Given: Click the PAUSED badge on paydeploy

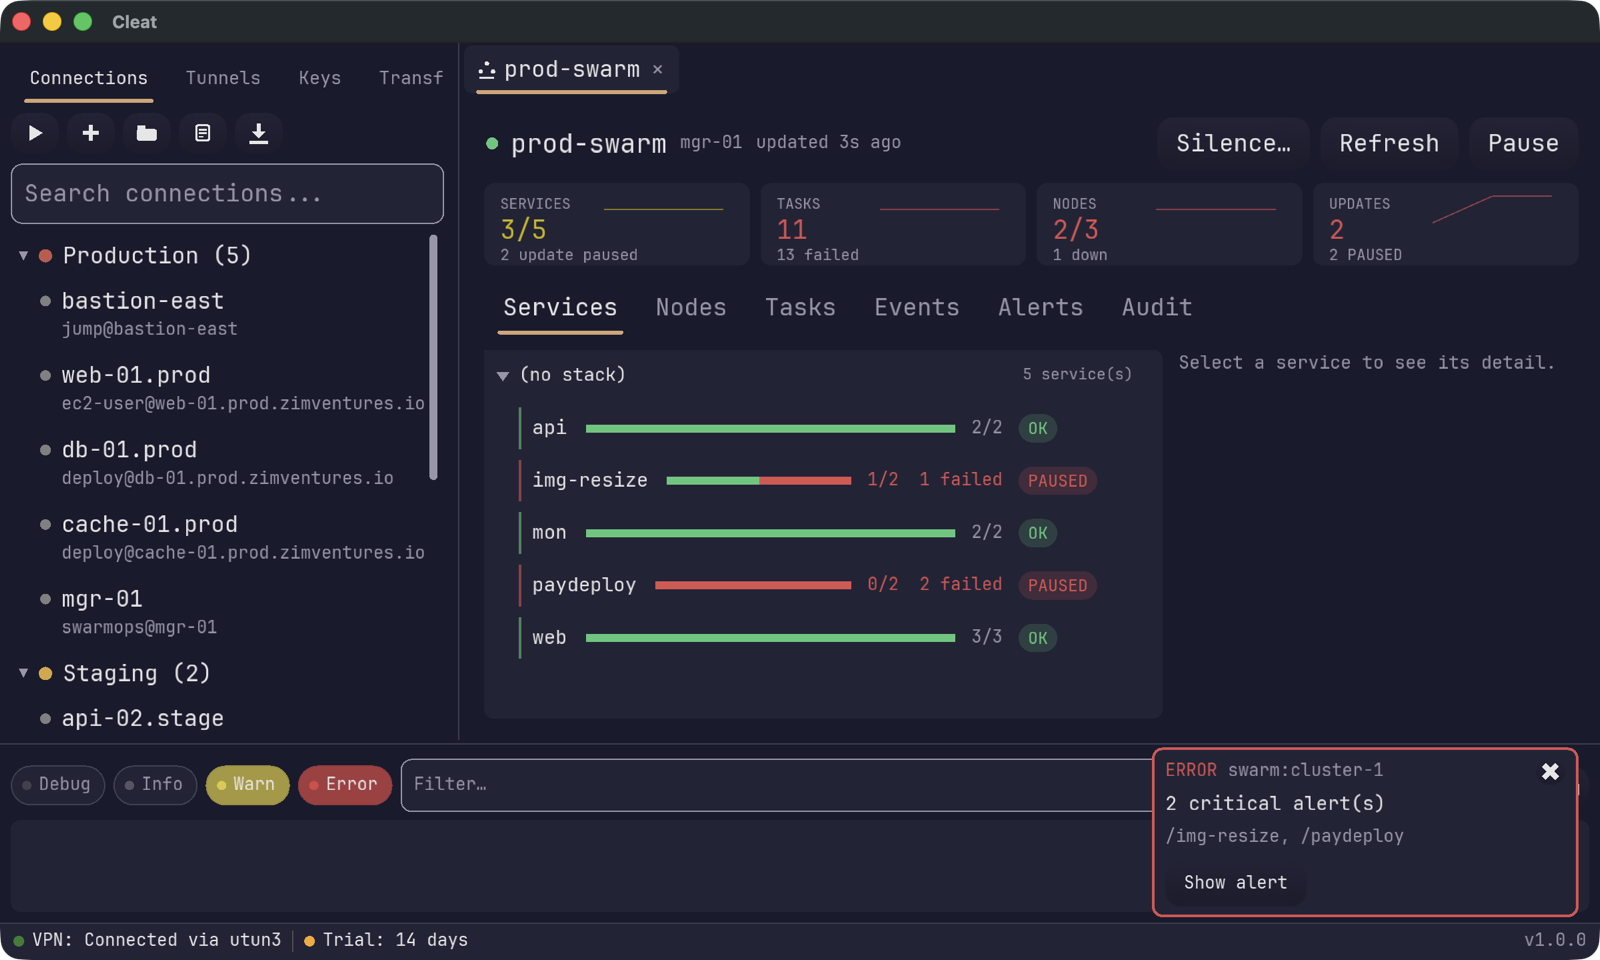Looking at the screenshot, I should click(x=1058, y=586).
